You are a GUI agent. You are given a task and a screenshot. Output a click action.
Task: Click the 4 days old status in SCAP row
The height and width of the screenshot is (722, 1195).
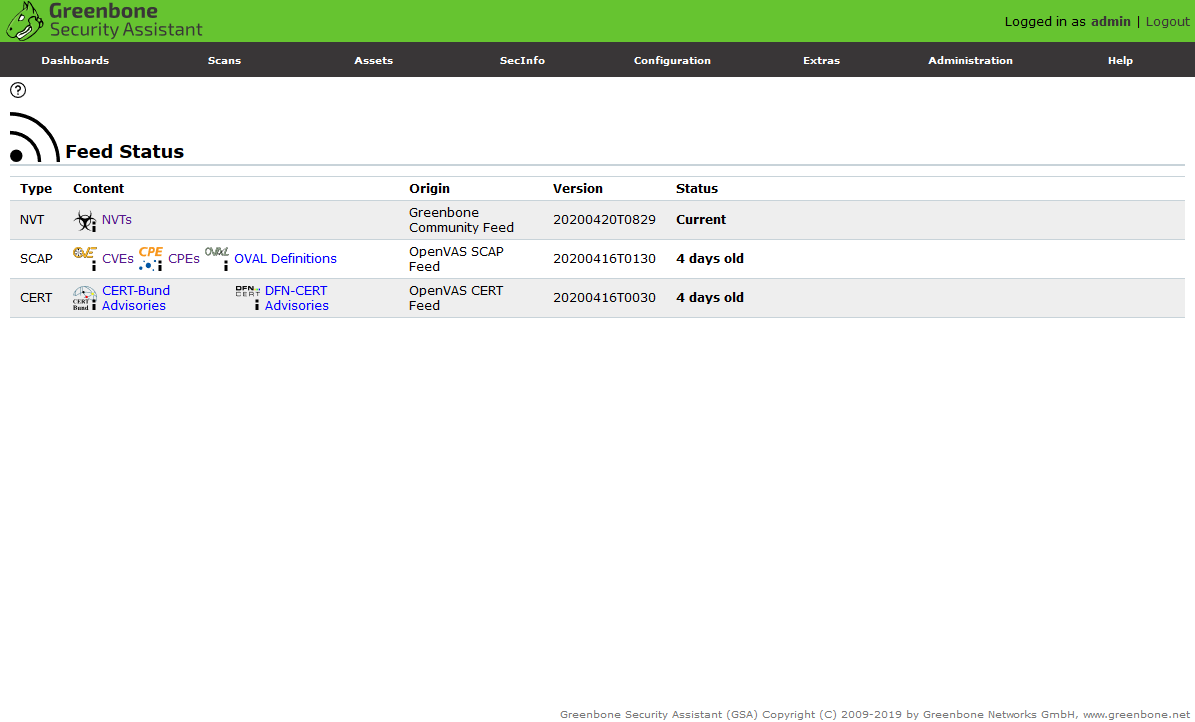click(710, 258)
